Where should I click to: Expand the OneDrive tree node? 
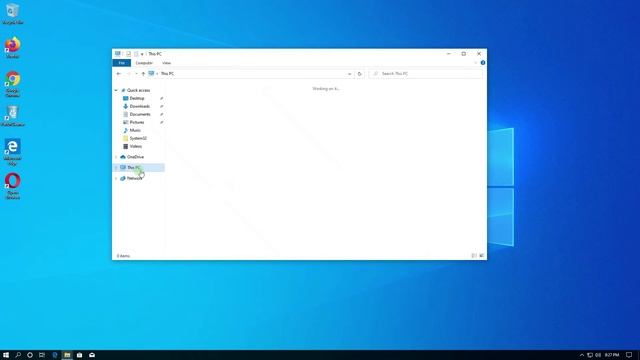tap(116, 157)
